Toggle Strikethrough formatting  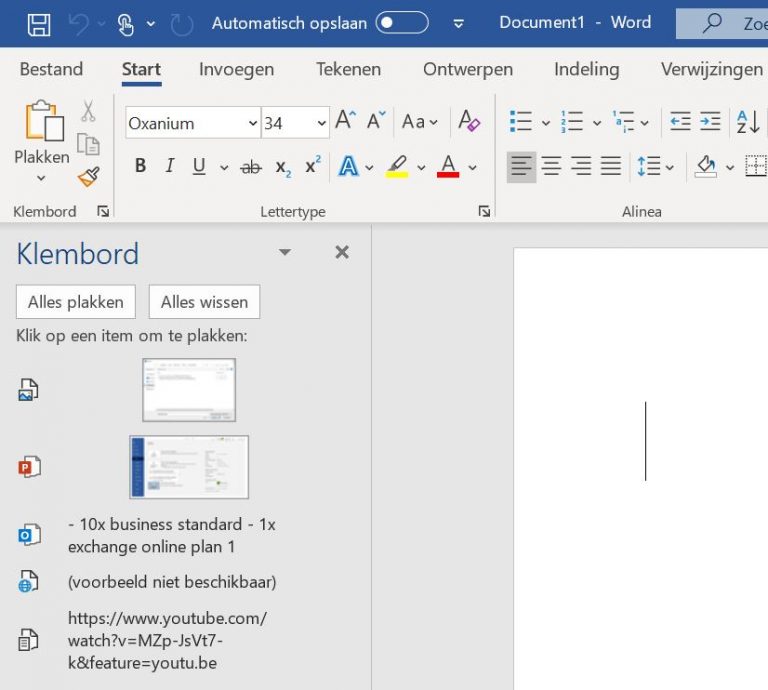(x=251, y=167)
